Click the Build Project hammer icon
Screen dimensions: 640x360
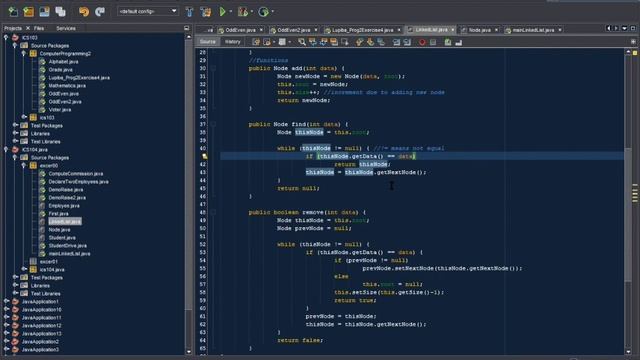[189, 11]
